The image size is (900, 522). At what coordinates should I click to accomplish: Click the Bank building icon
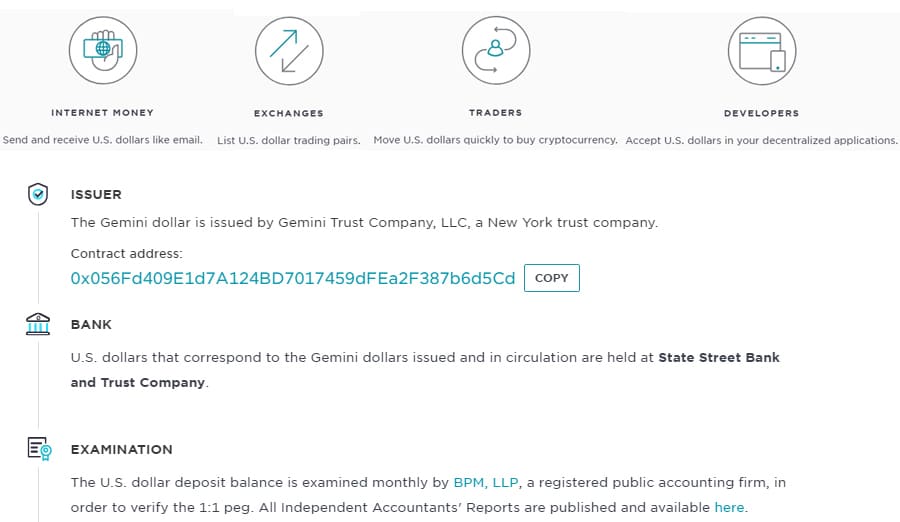click(x=38, y=325)
